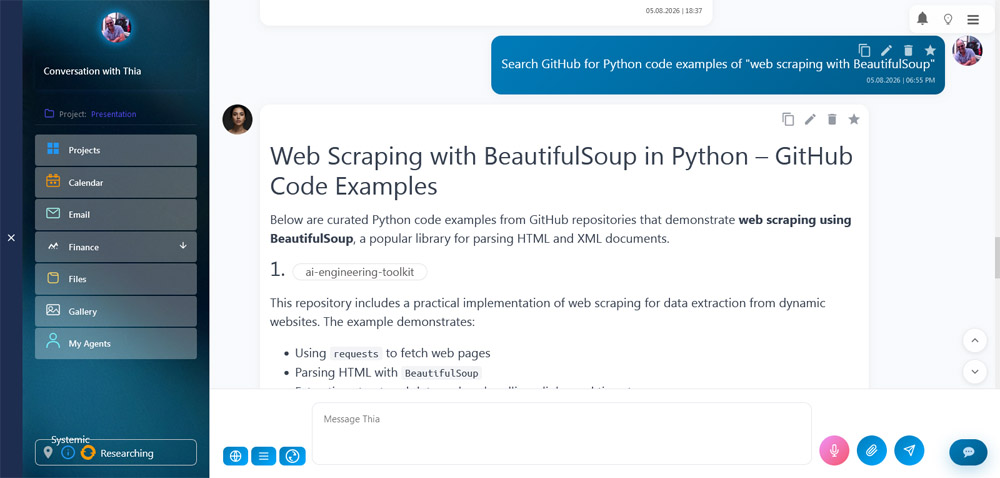Viewport: 1000px width, 478px height.
Task: Delete the user's GitHub search message
Action: click(x=908, y=50)
